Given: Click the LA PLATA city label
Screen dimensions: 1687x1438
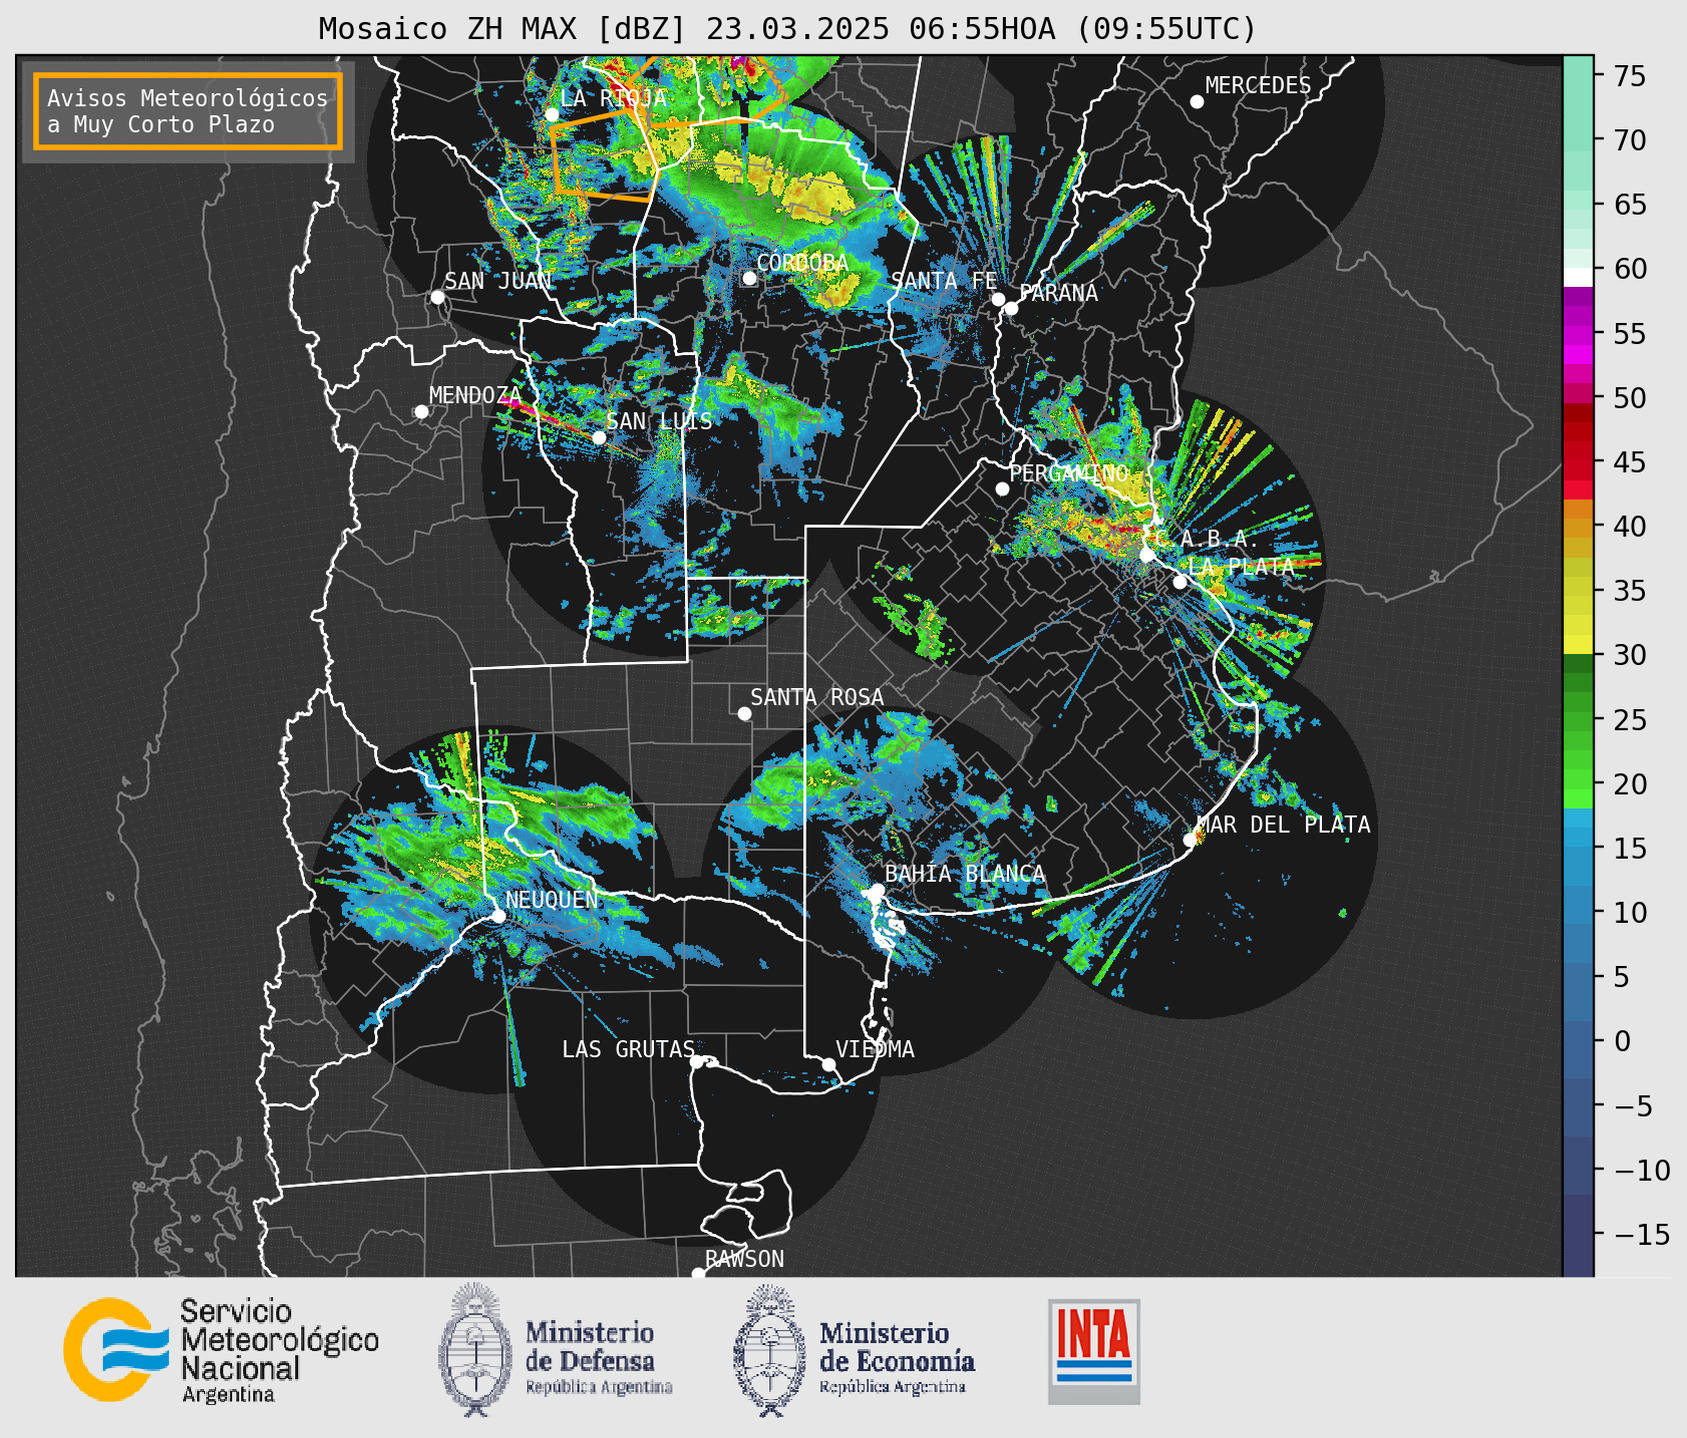Looking at the screenshot, I should click(x=1241, y=566).
